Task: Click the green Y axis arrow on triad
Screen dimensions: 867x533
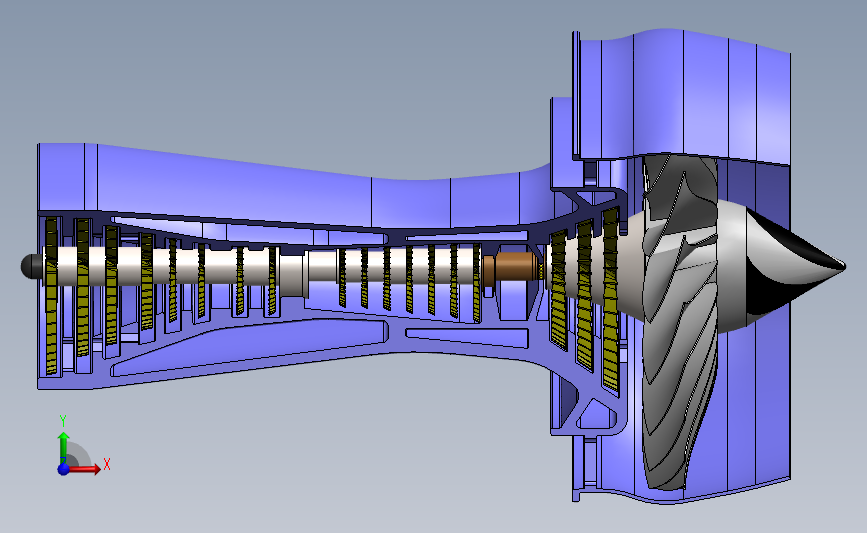Action: [x=64, y=448]
